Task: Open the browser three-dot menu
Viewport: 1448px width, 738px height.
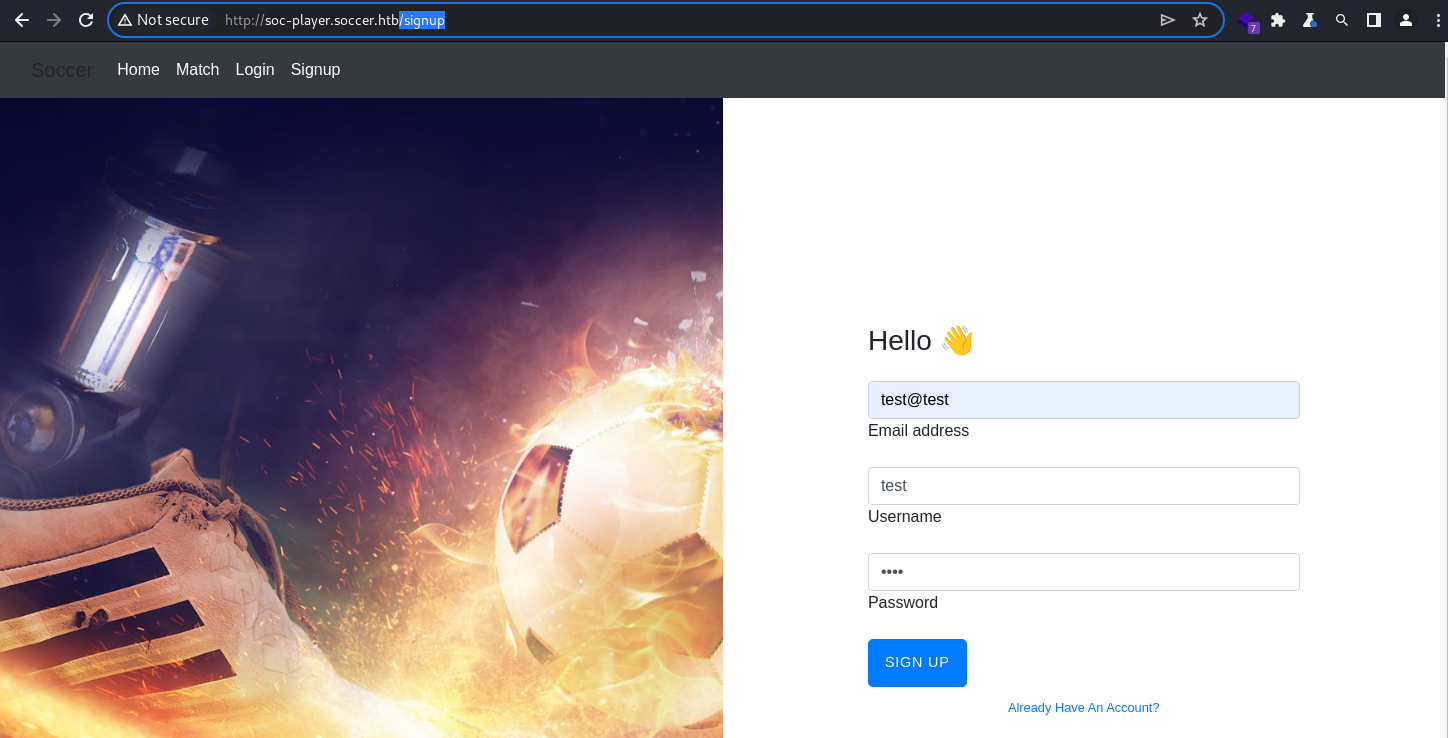Action: [x=1436, y=20]
